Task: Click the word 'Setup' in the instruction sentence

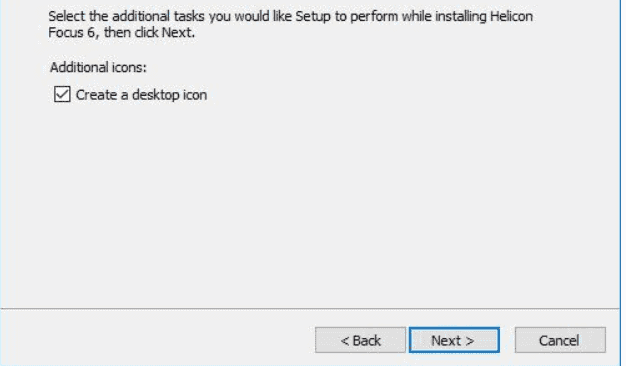Action: click(x=313, y=17)
